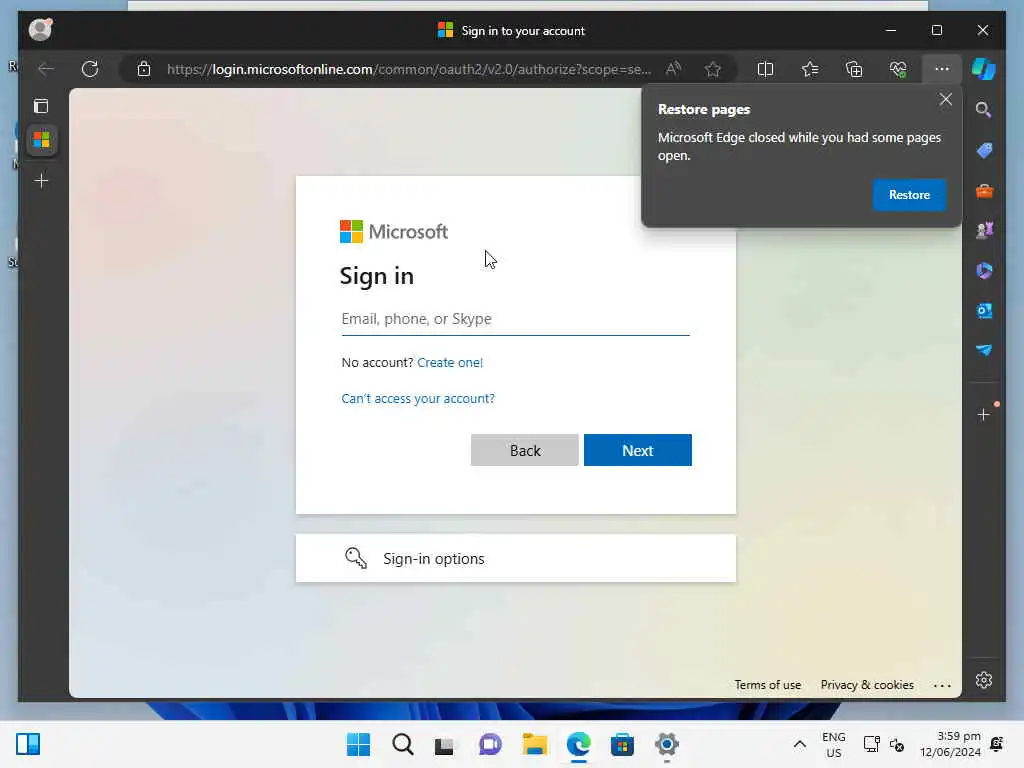The image size is (1024, 768).
Task: Open sidebar Microsoft 365 icon
Action: tap(984, 270)
